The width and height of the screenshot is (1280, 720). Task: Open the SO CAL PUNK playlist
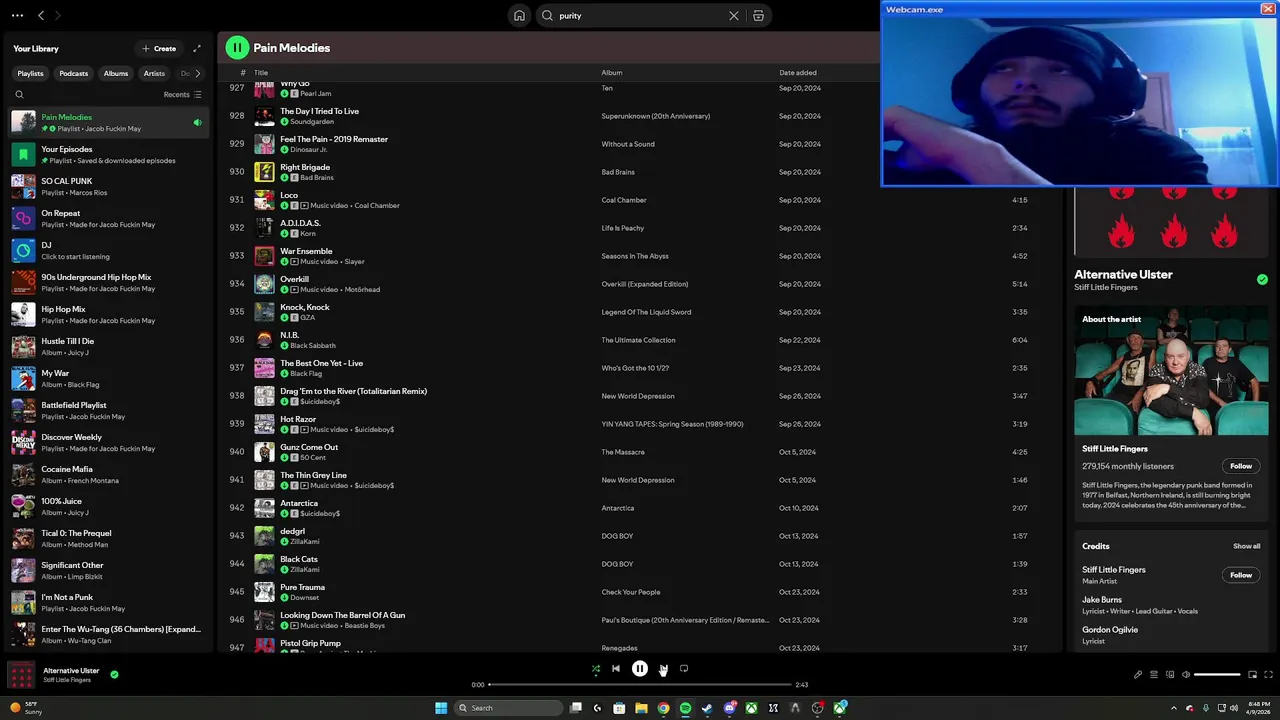point(110,186)
